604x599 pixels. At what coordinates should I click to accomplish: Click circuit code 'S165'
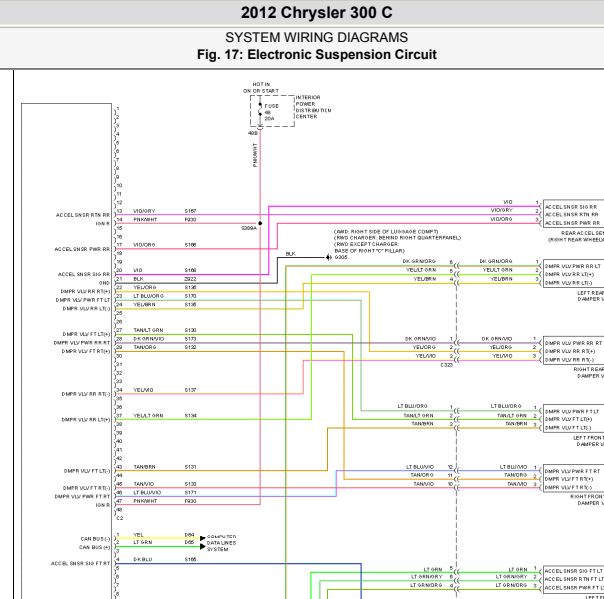click(190, 559)
